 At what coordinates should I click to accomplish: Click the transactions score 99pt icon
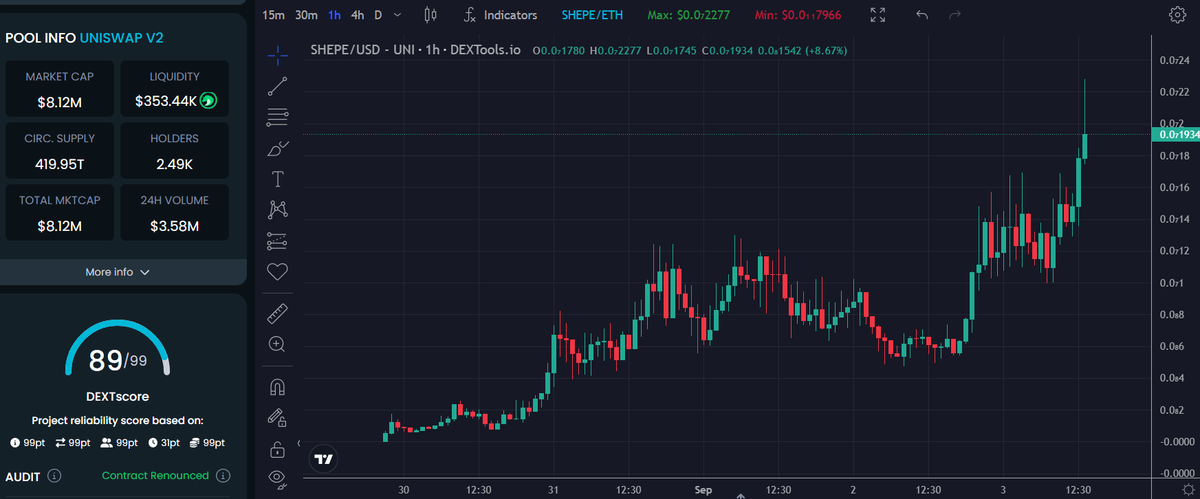(59, 442)
